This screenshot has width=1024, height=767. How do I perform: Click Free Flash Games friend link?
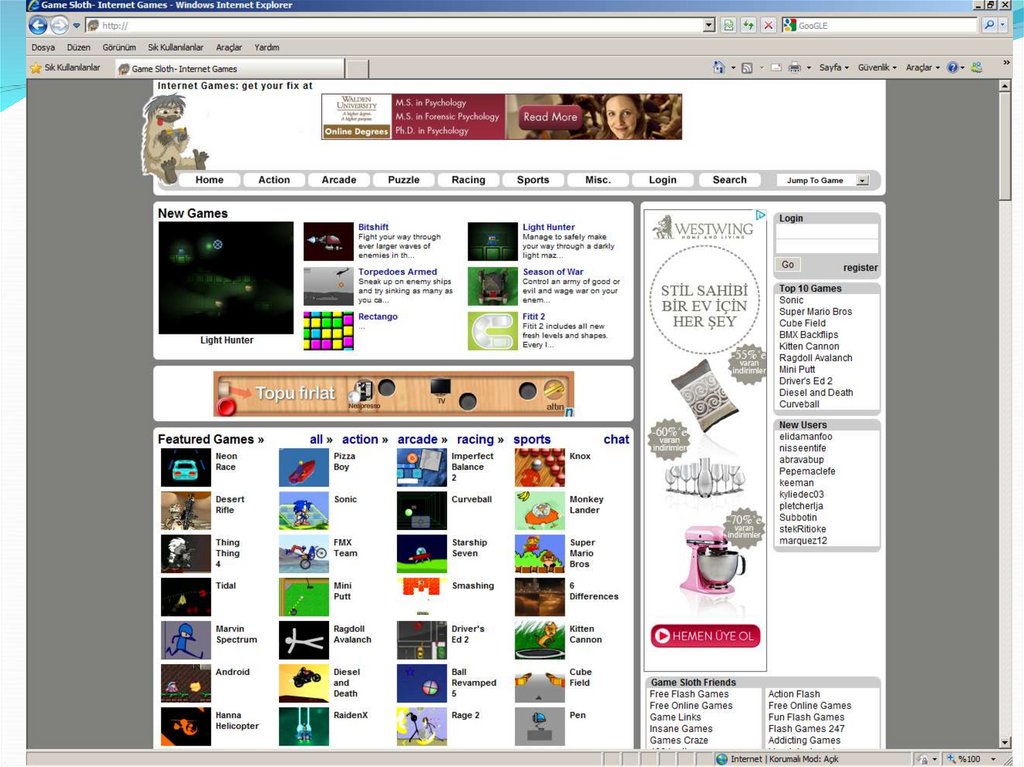[x=689, y=694]
